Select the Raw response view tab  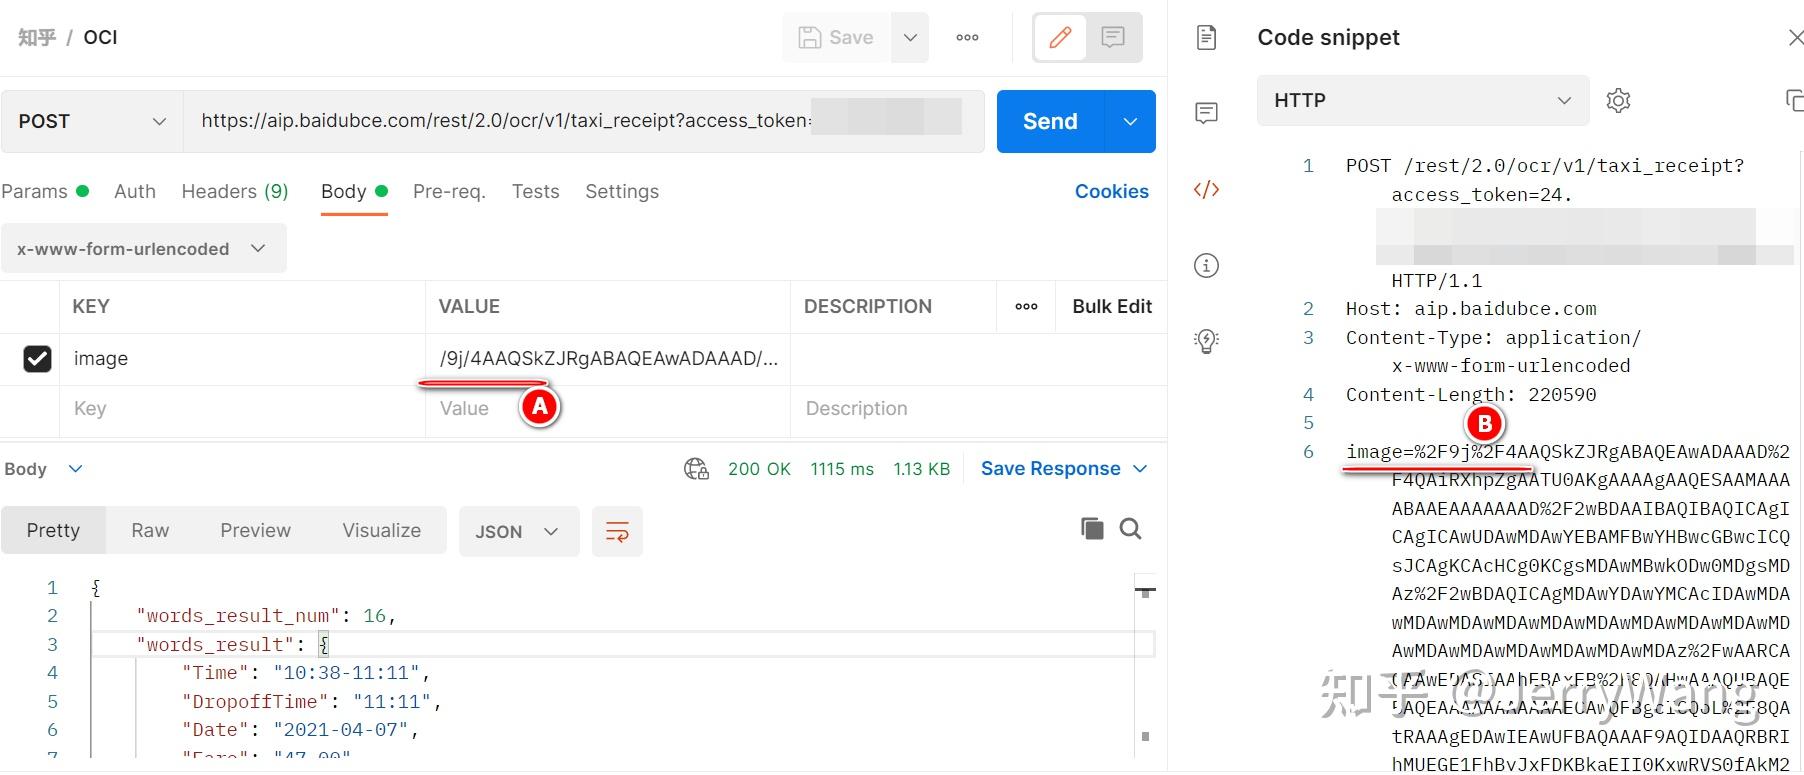coord(150,531)
